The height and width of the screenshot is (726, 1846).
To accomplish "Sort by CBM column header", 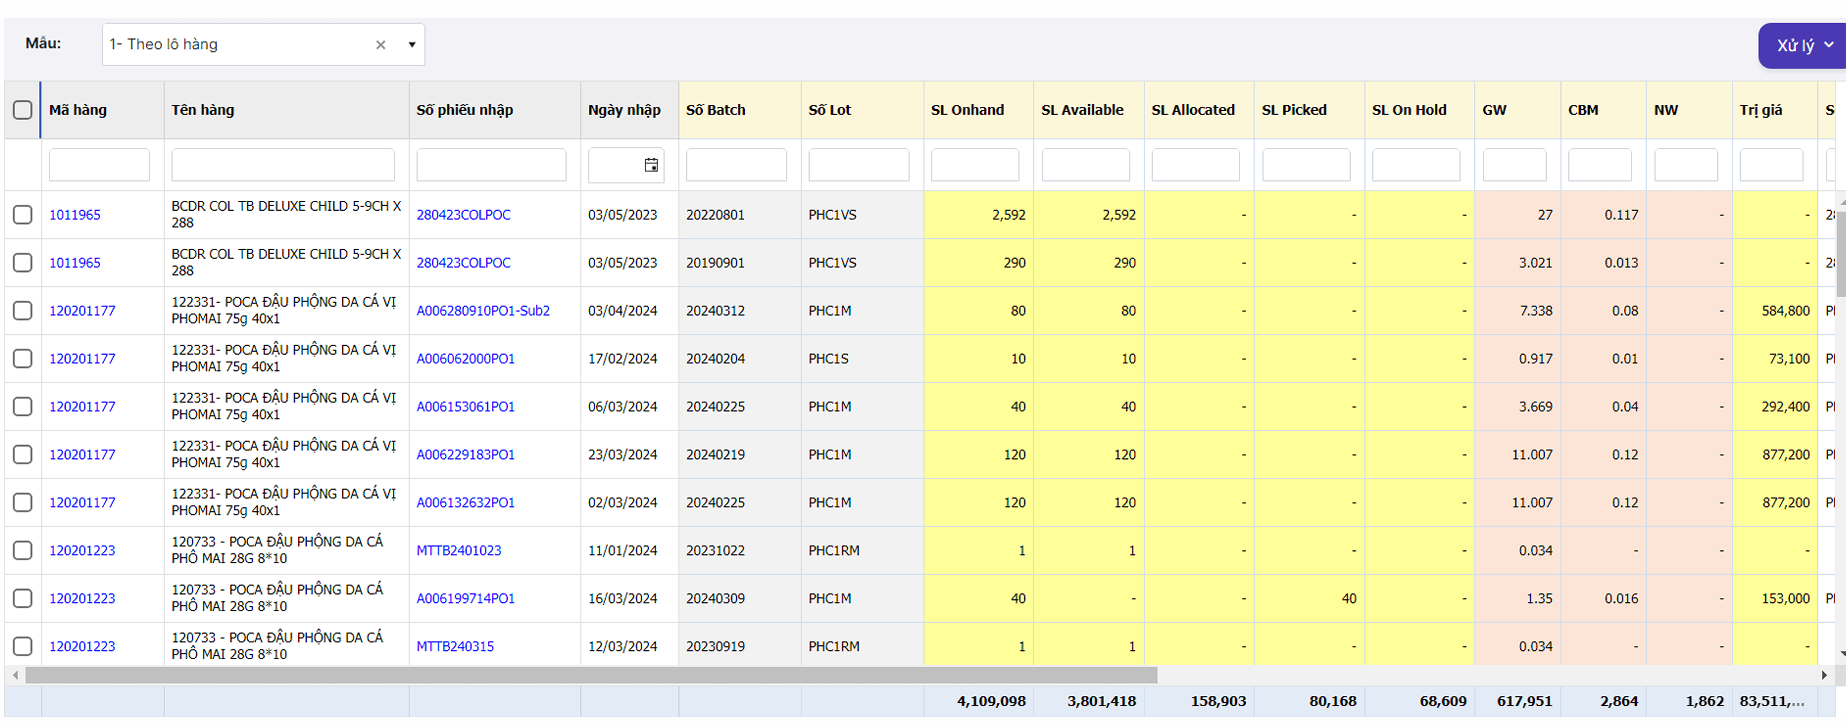I will point(1583,110).
